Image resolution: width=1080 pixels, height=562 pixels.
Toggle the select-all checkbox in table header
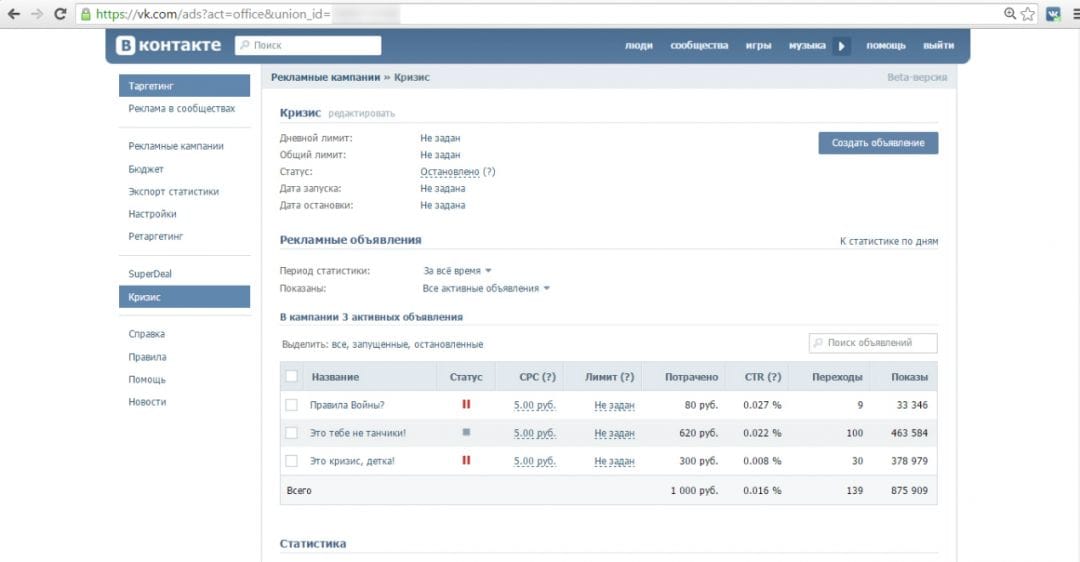tap(291, 377)
